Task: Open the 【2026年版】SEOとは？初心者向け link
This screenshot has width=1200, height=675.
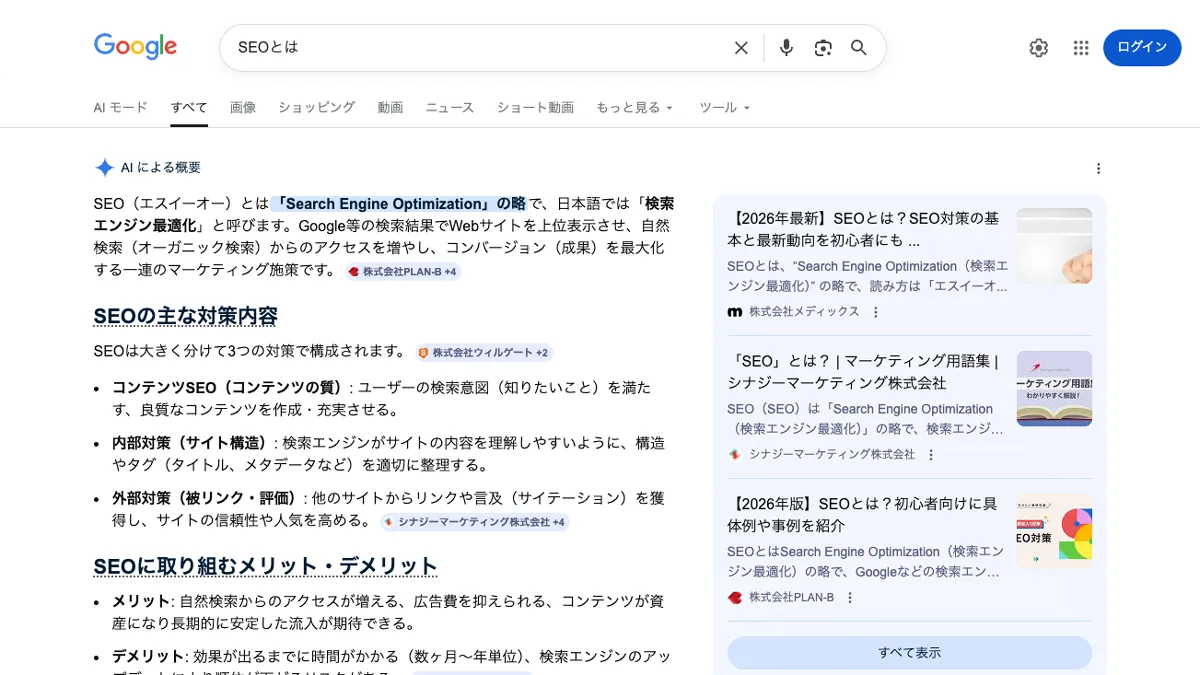Action: [863, 514]
